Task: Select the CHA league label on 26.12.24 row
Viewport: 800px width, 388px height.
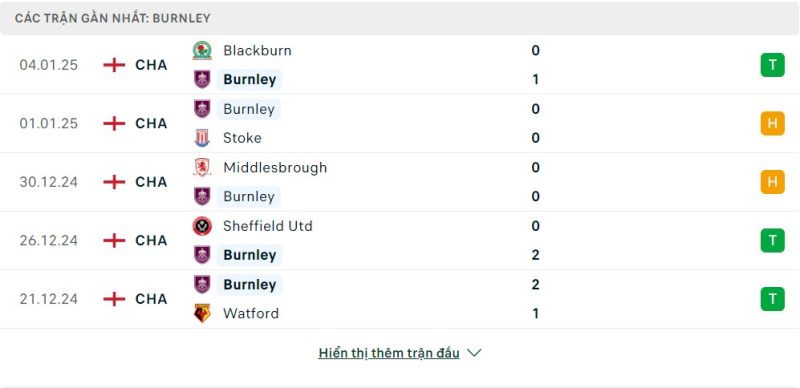Action: click(151, 240)
